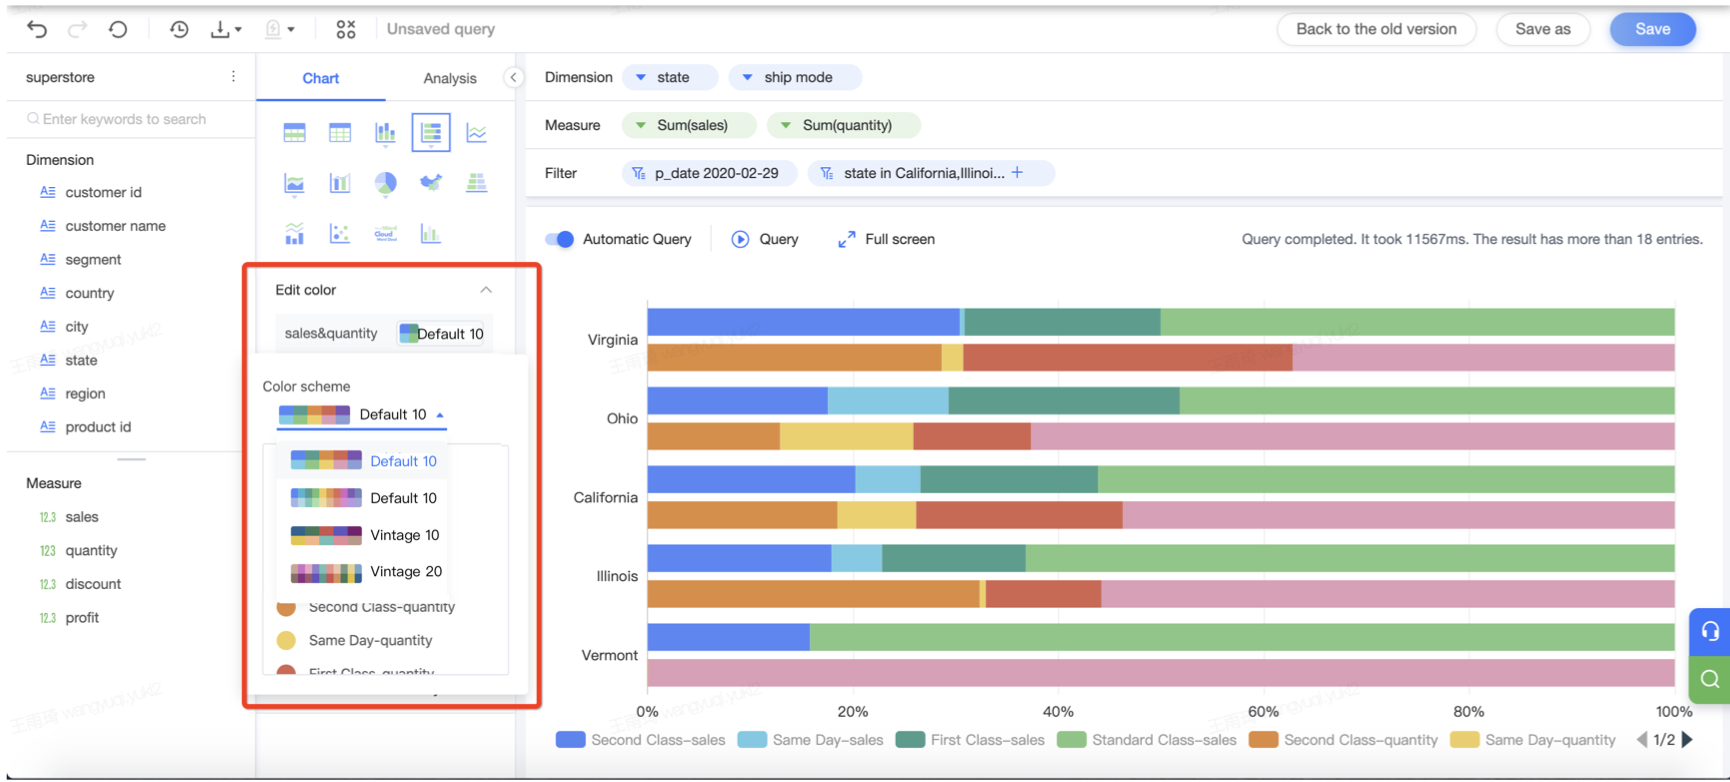Select the line chart type
The image size is (1730, 782).
point(477,133)
